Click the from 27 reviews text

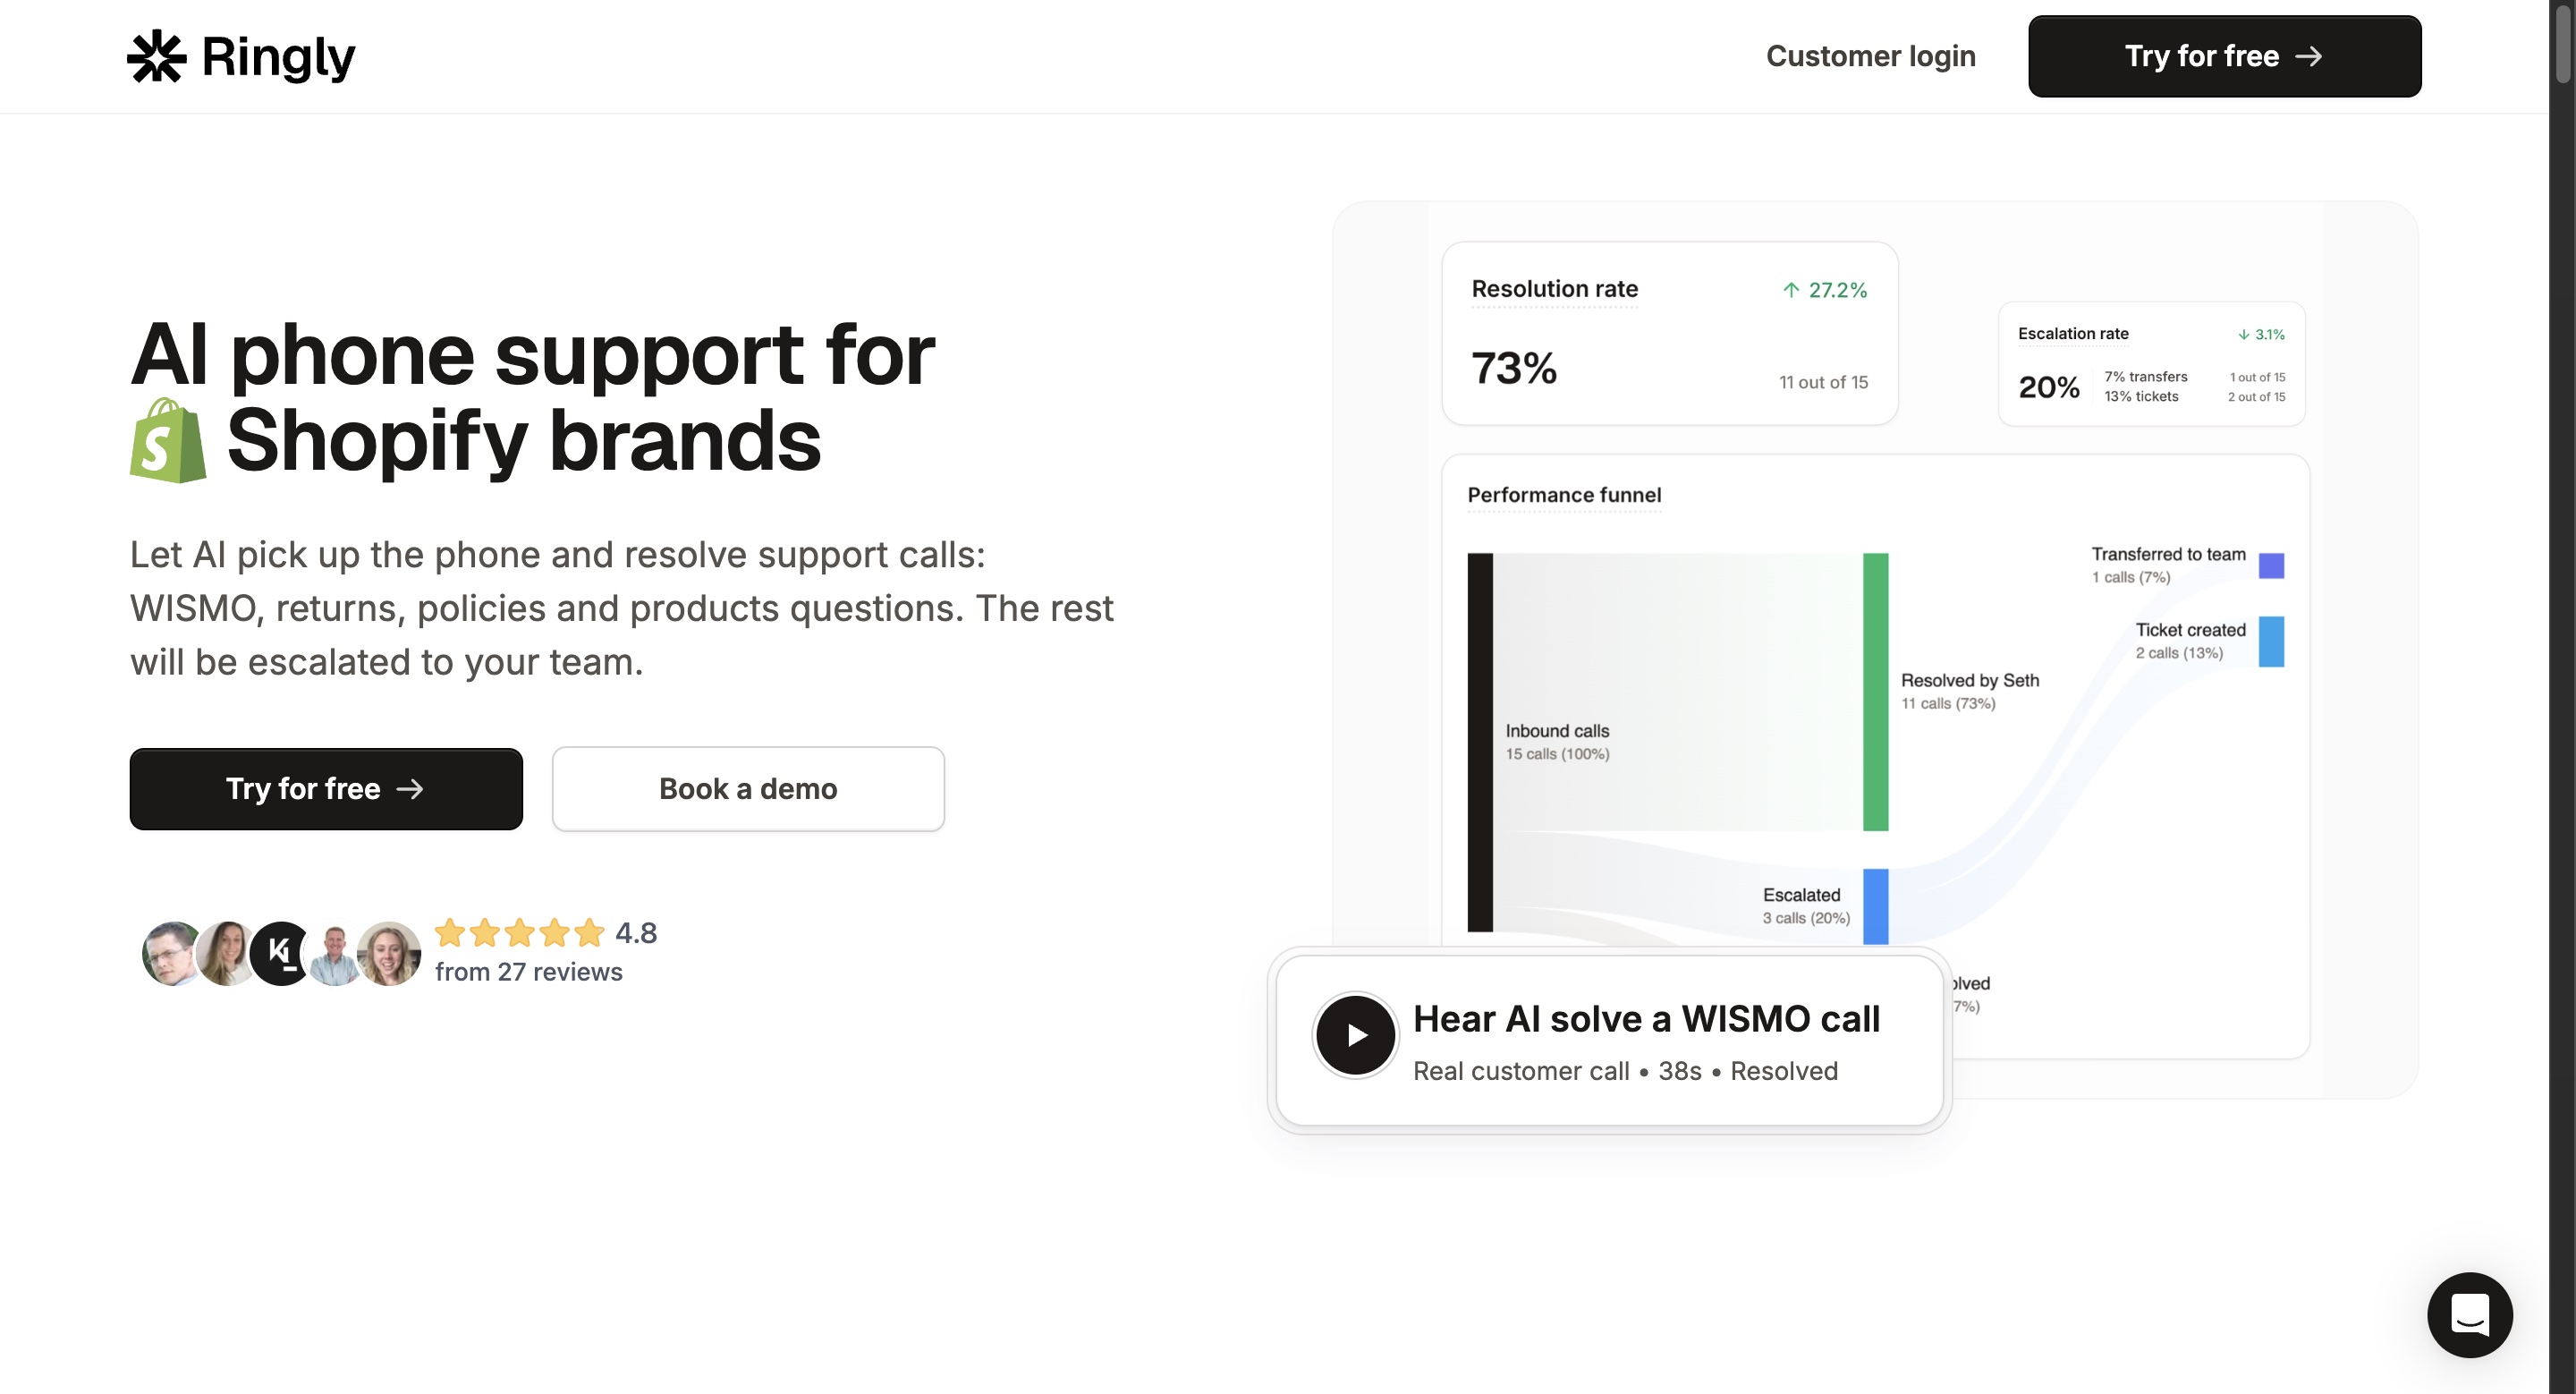click(x=528, y=972)
